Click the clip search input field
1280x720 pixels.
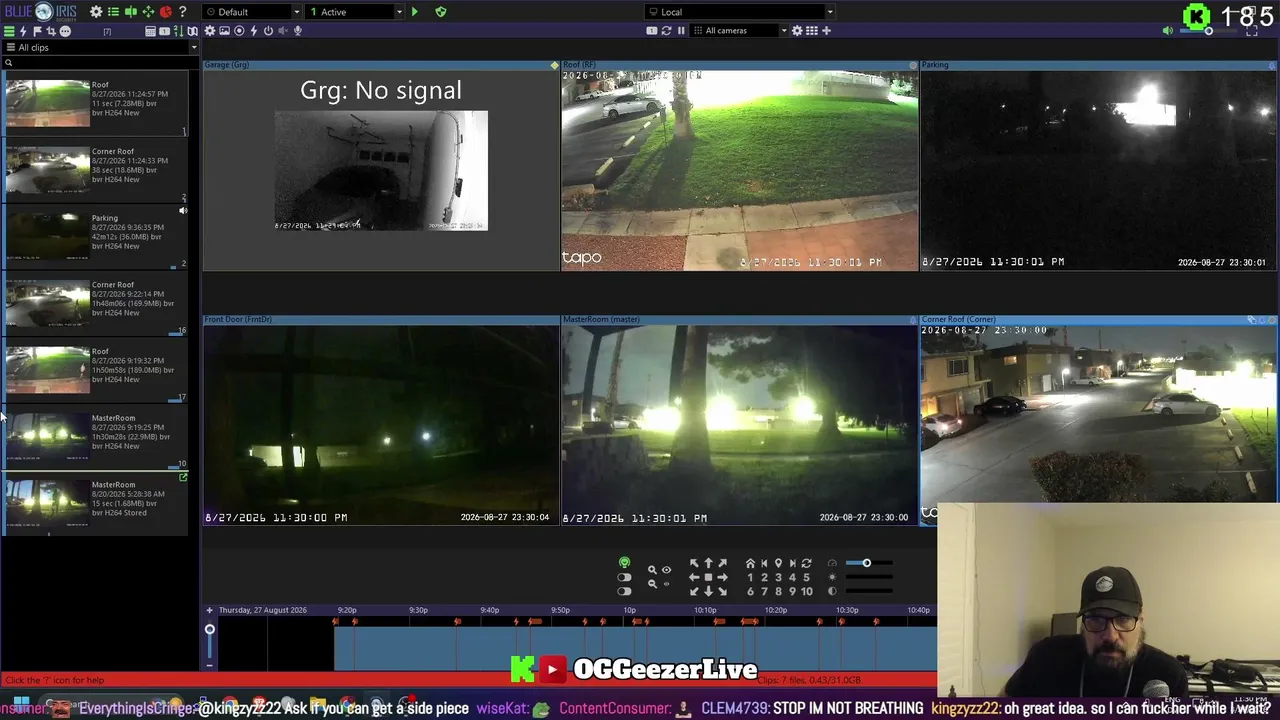(x=100, y=63)
